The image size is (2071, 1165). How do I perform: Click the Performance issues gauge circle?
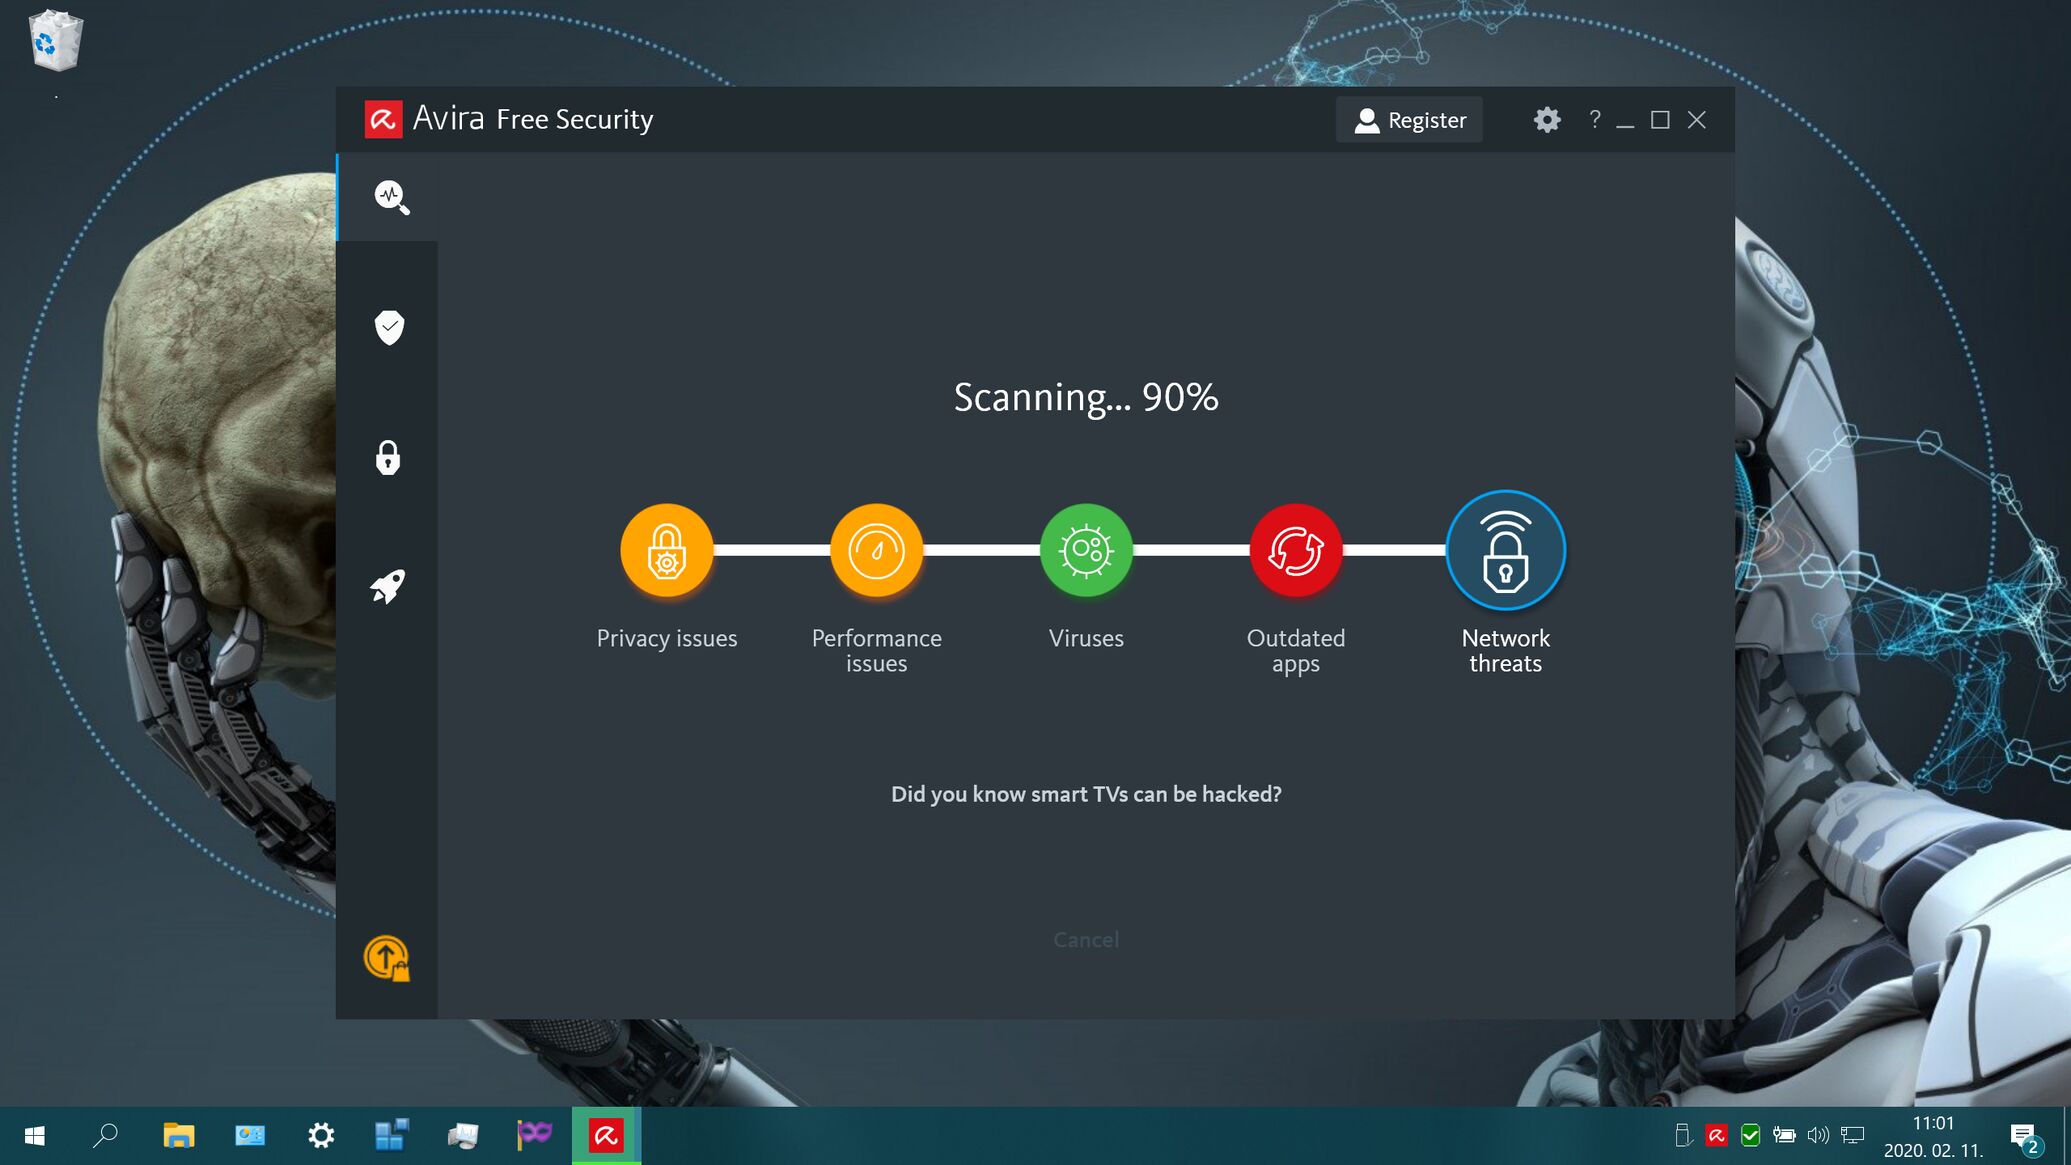(x=876, y=550)
